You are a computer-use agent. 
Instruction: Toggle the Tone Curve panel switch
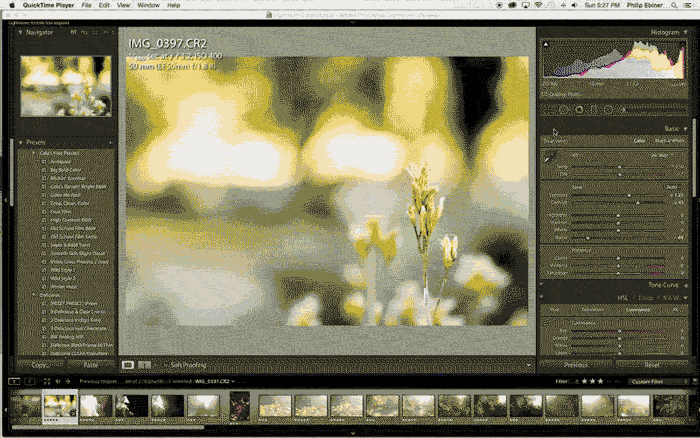coord(542,284)
